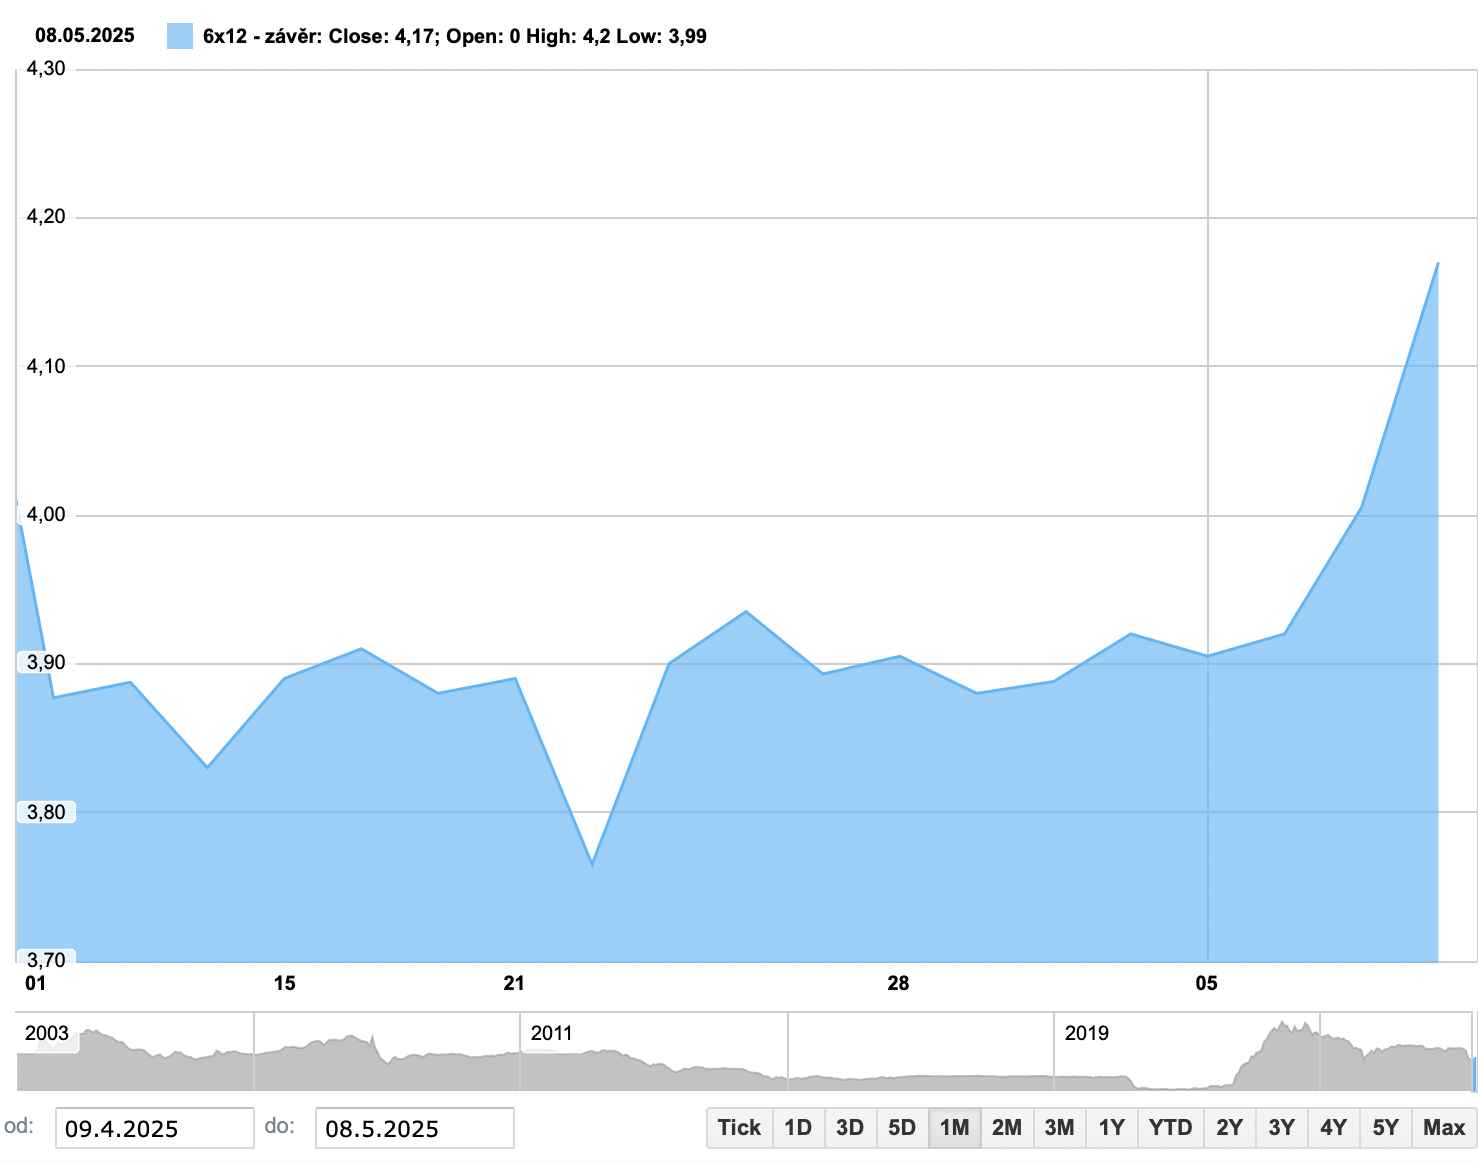Click 2019 label in overview navigator
This screenshot has width=1478, height=1163.
(1087, 1033)
